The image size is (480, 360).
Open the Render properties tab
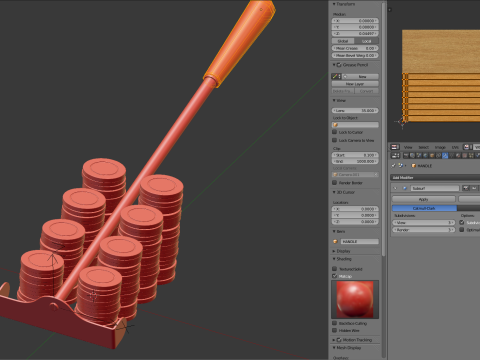click(x=406, y=156)
